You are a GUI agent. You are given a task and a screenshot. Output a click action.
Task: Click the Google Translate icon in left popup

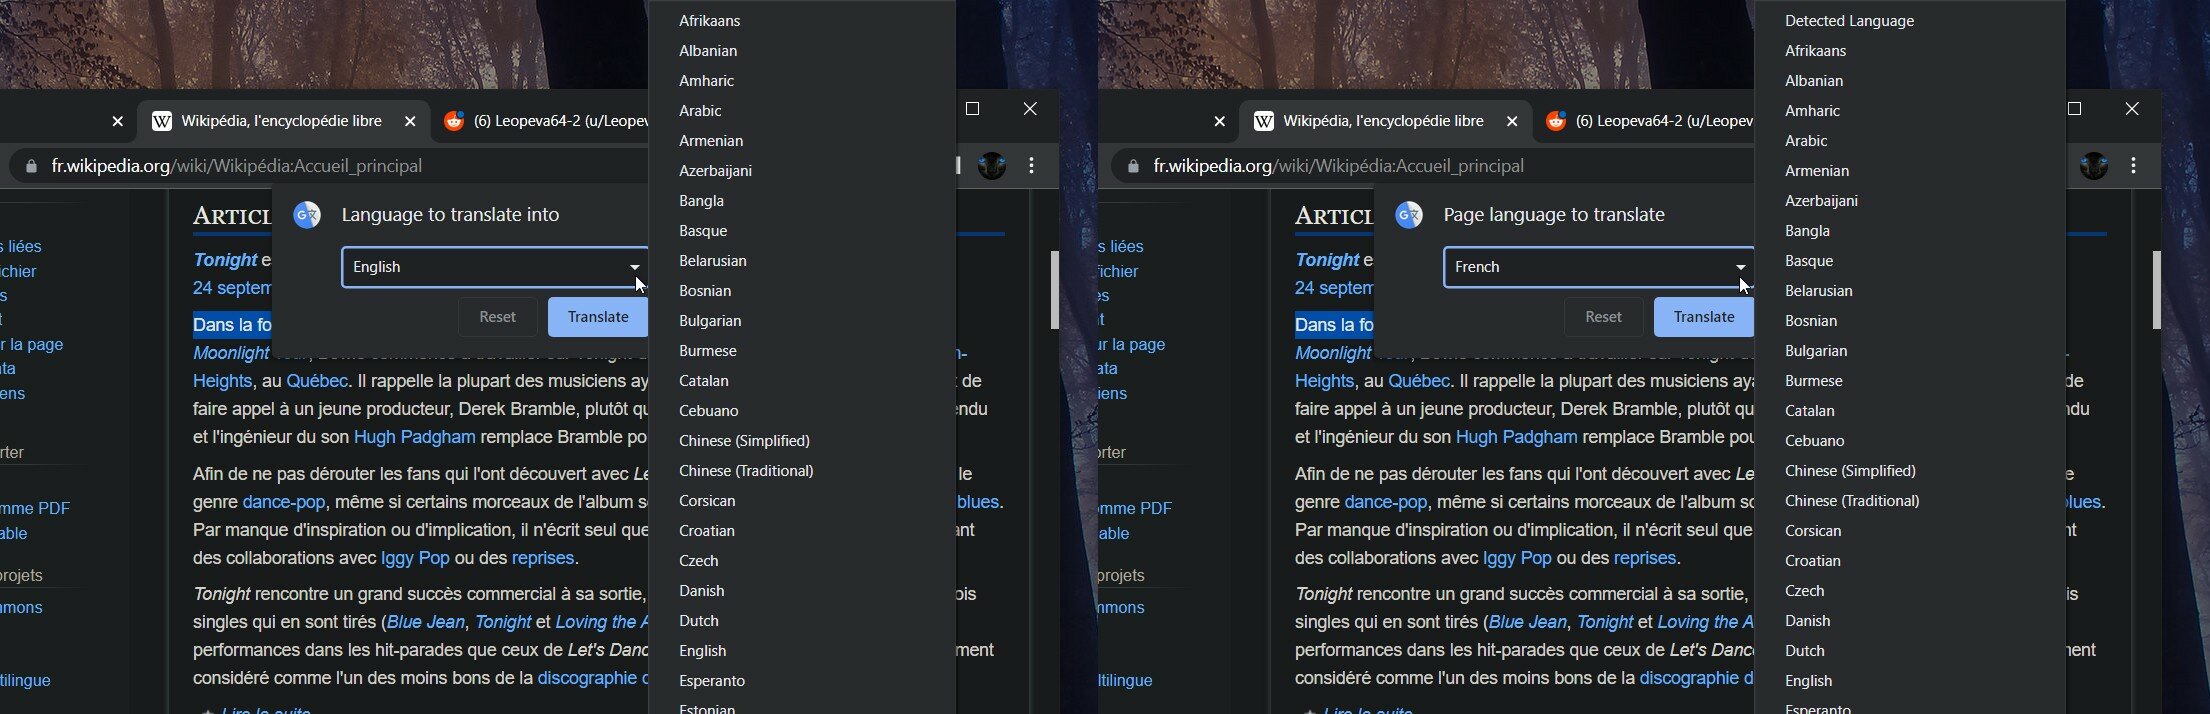click(x=307, y=215)
